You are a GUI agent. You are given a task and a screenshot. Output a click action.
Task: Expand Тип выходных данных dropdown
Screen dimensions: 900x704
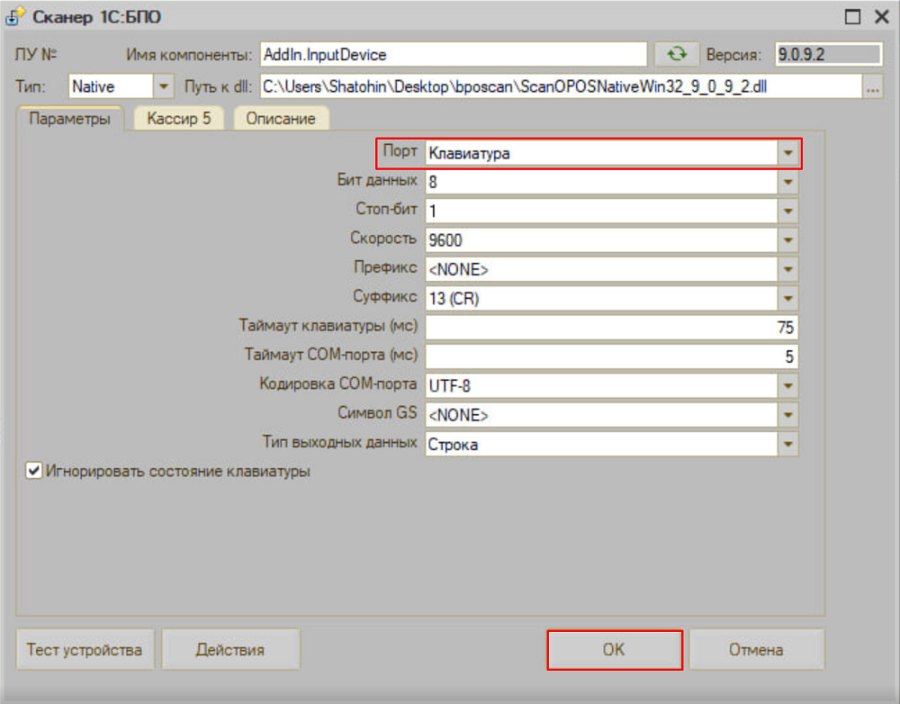pos(788,444)
